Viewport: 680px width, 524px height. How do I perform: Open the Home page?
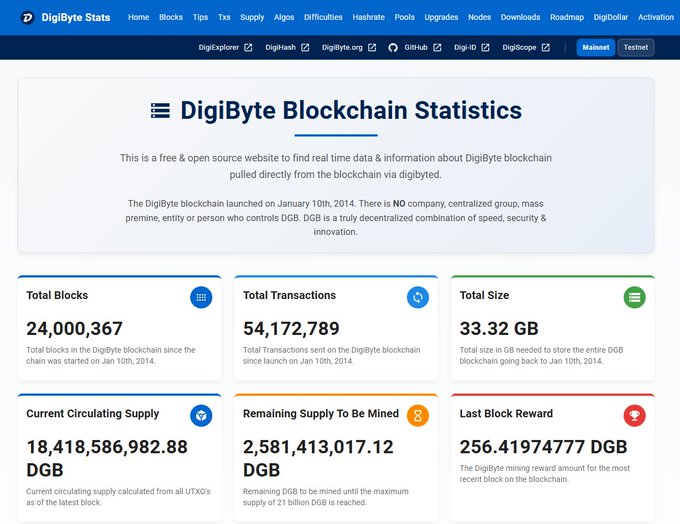pos(138,17)
